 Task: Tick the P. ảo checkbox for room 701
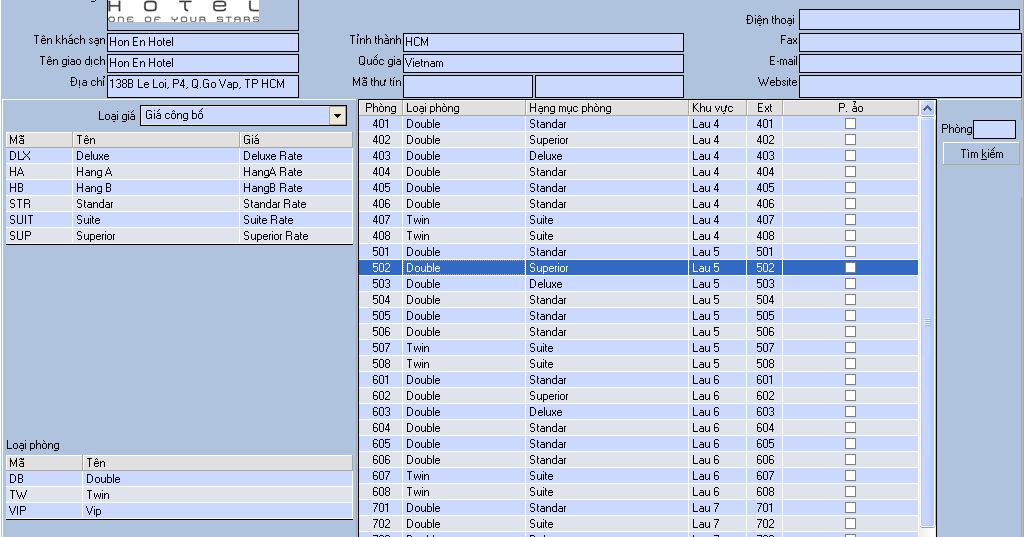(850, 508)
